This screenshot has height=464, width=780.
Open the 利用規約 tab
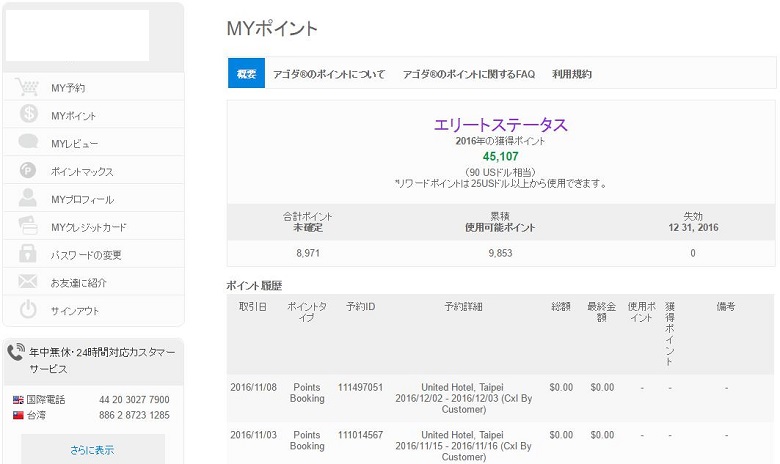(x=572, y=74)
